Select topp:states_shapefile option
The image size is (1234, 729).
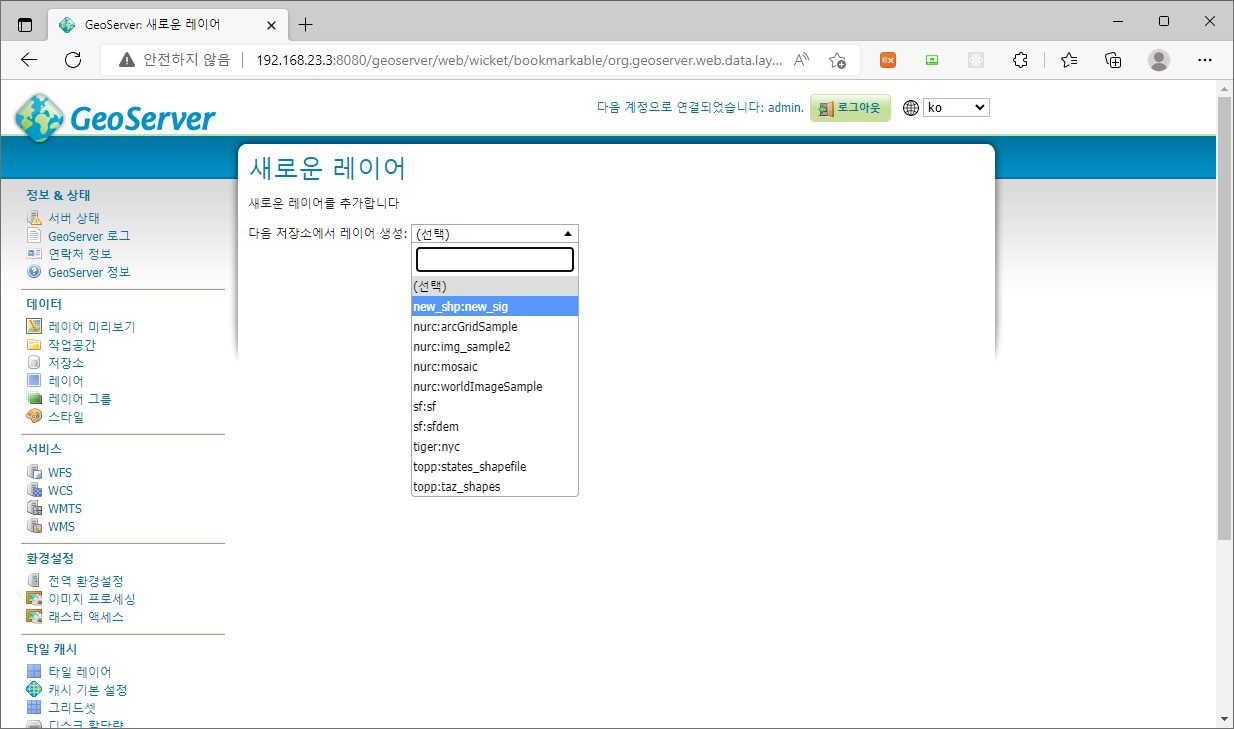pos(495,467)
